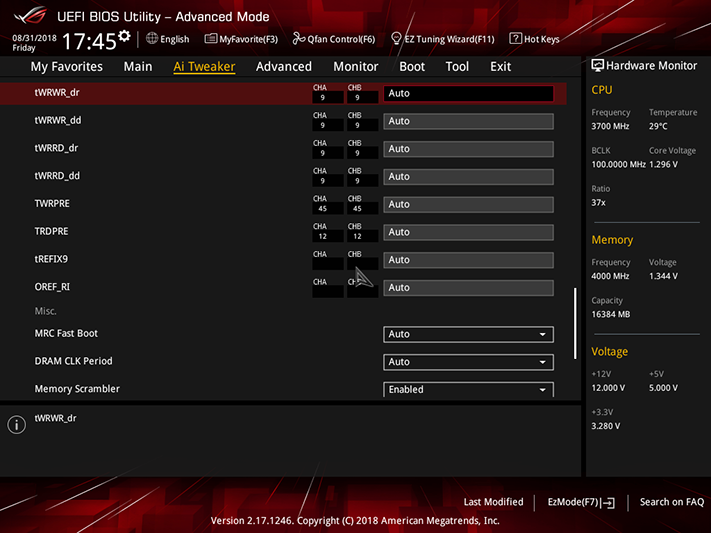Click MyFavorite(F3) label

click(248, 39)
